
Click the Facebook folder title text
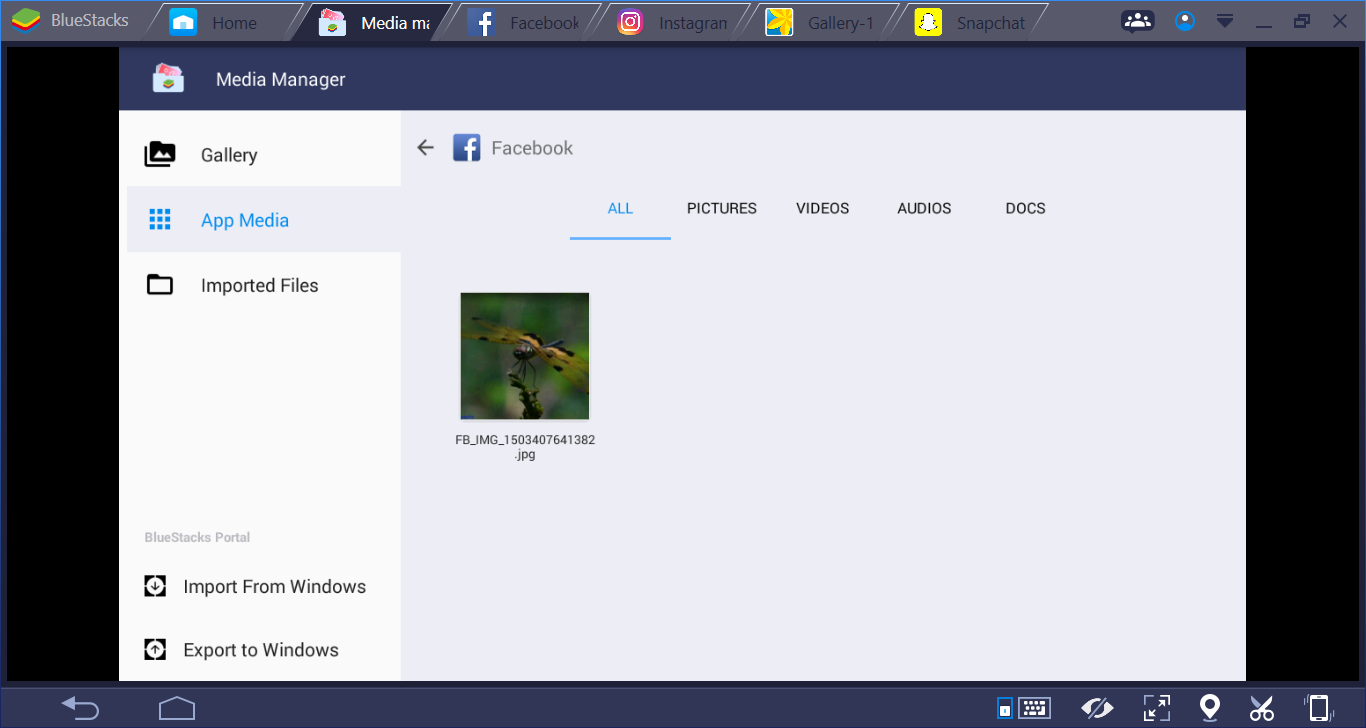click(x=532, y=148)
